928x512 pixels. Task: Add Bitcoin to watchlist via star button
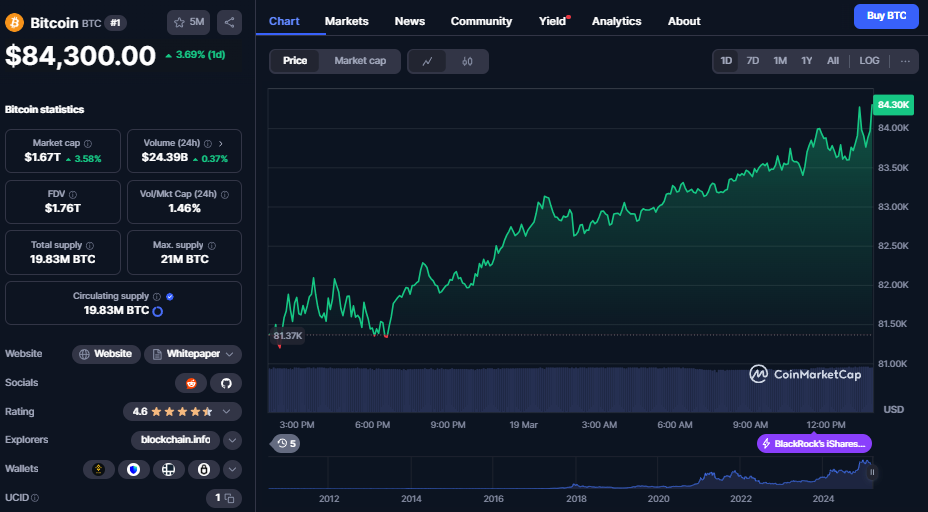[x=189, y=22]
